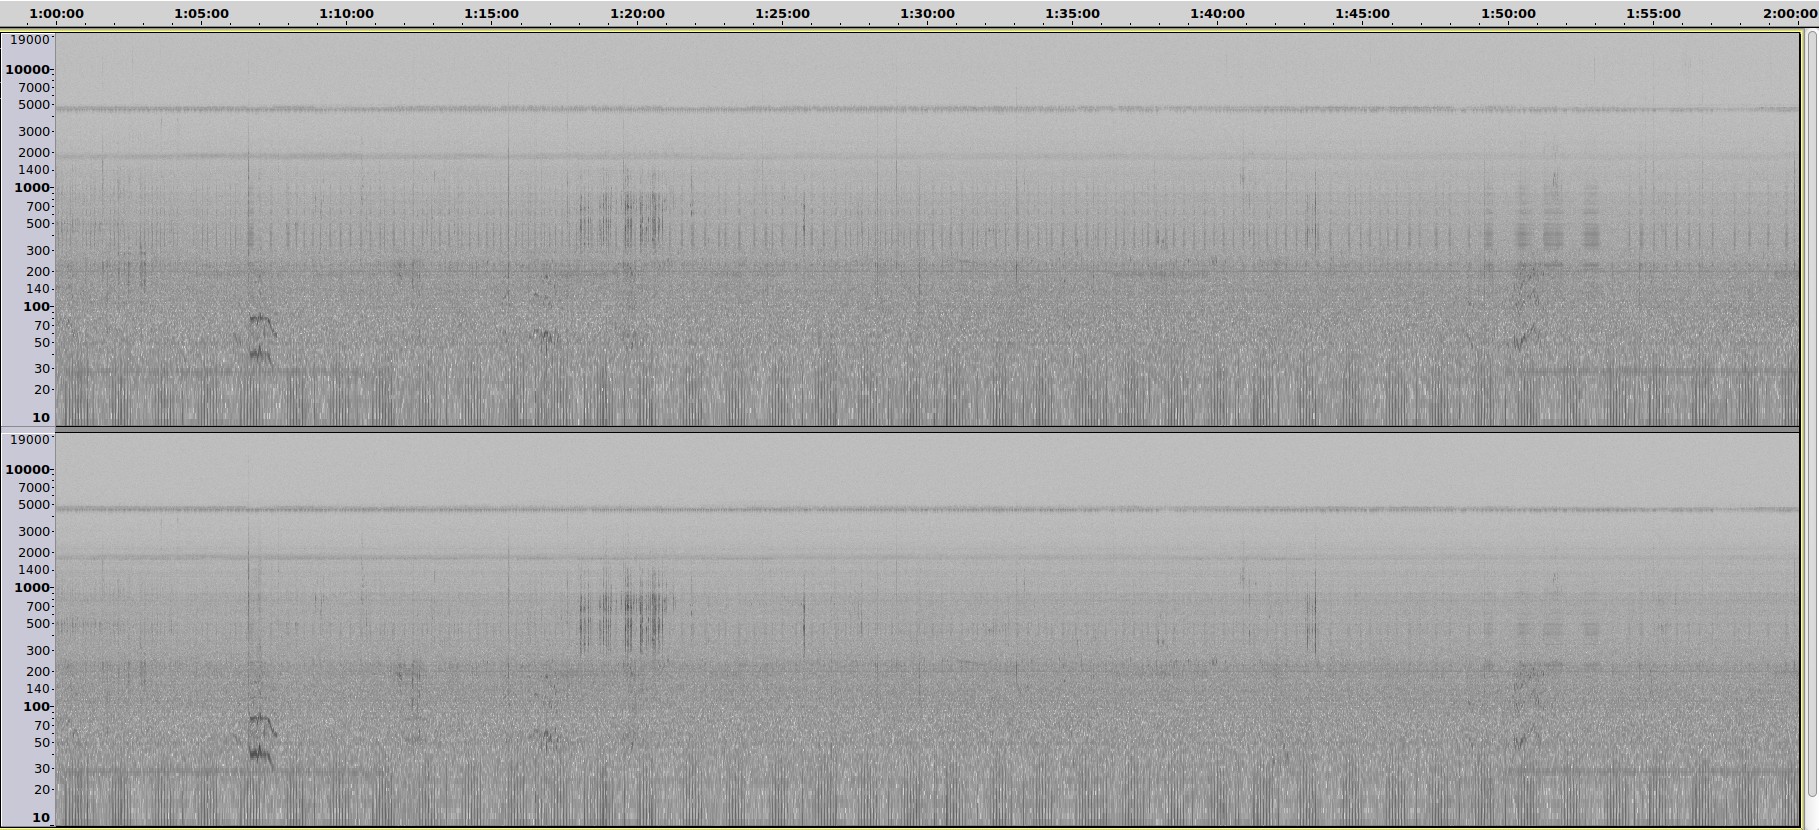Click the 10 label at the bottom of the lower scale
1819x830 pixels.
(x=41, y=818)
